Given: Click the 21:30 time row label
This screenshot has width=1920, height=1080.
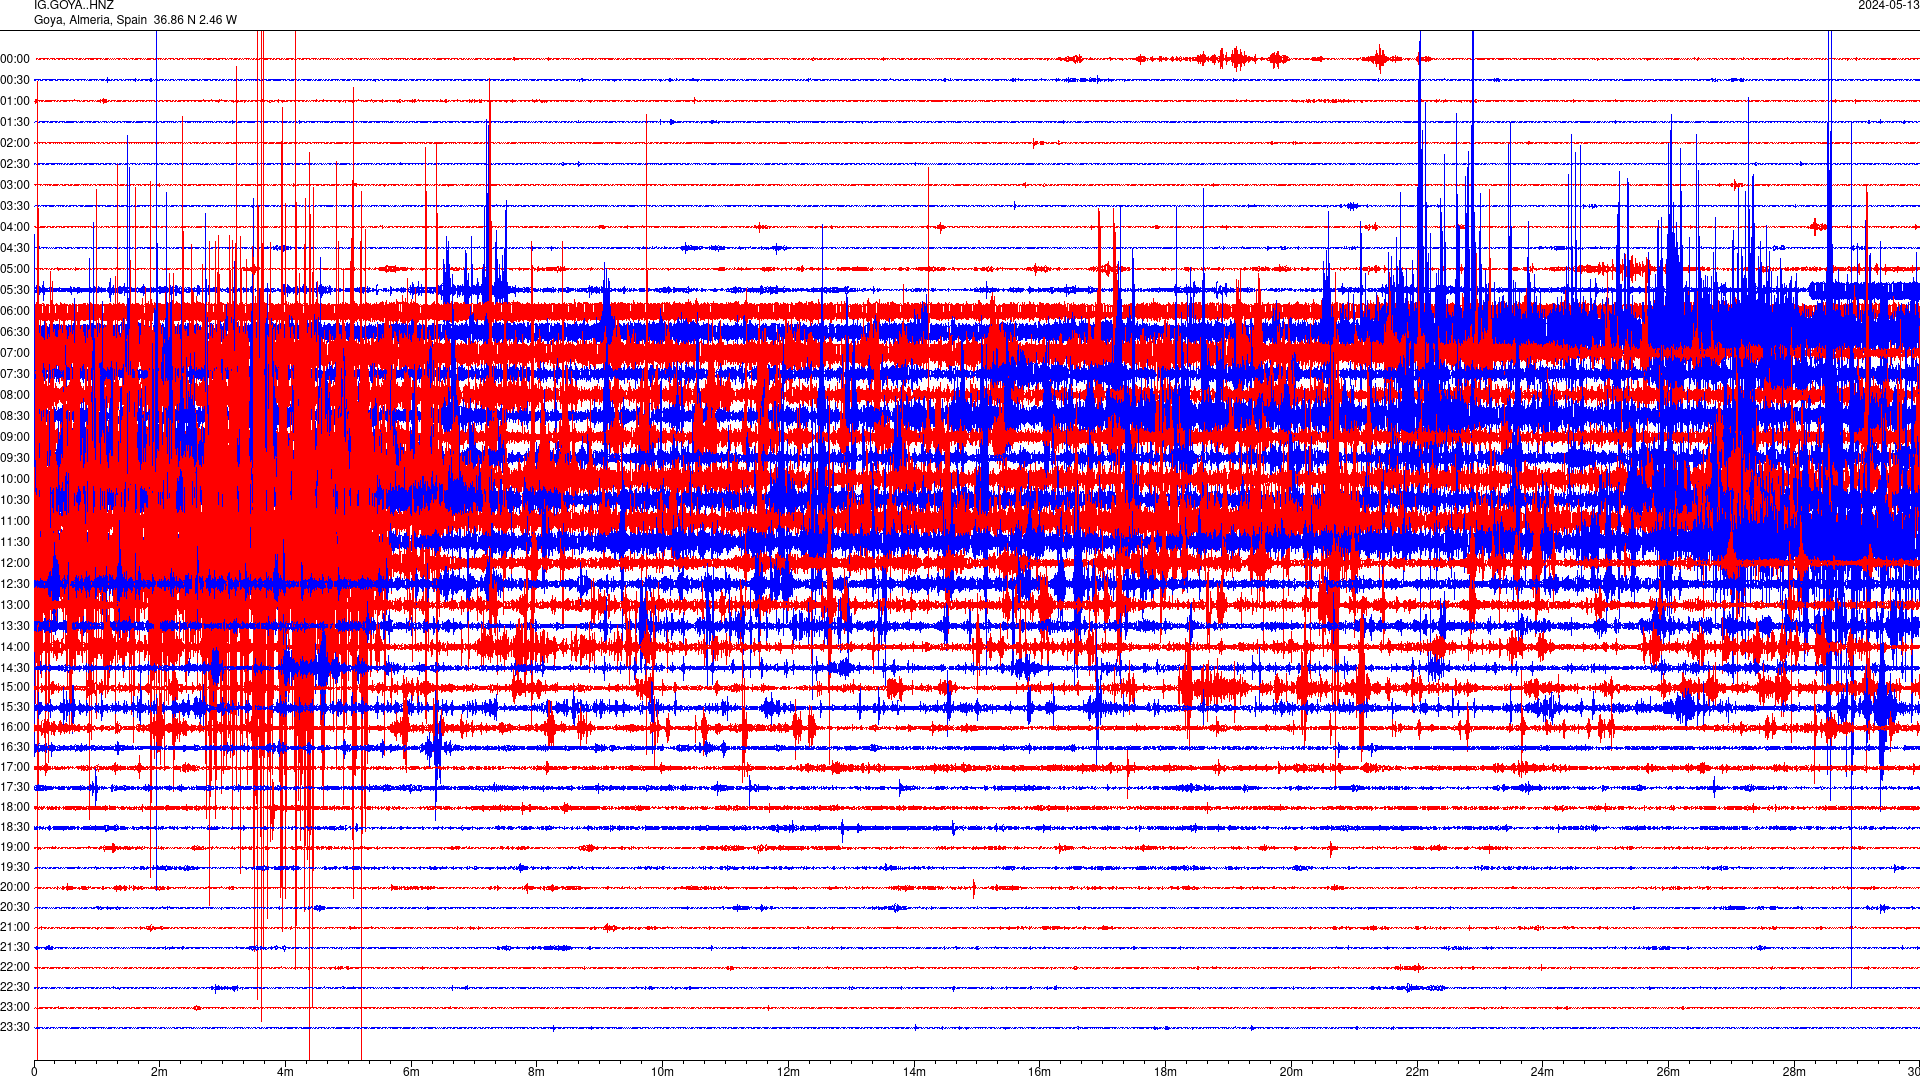Looking at the screenshot, I should point(15,947).
